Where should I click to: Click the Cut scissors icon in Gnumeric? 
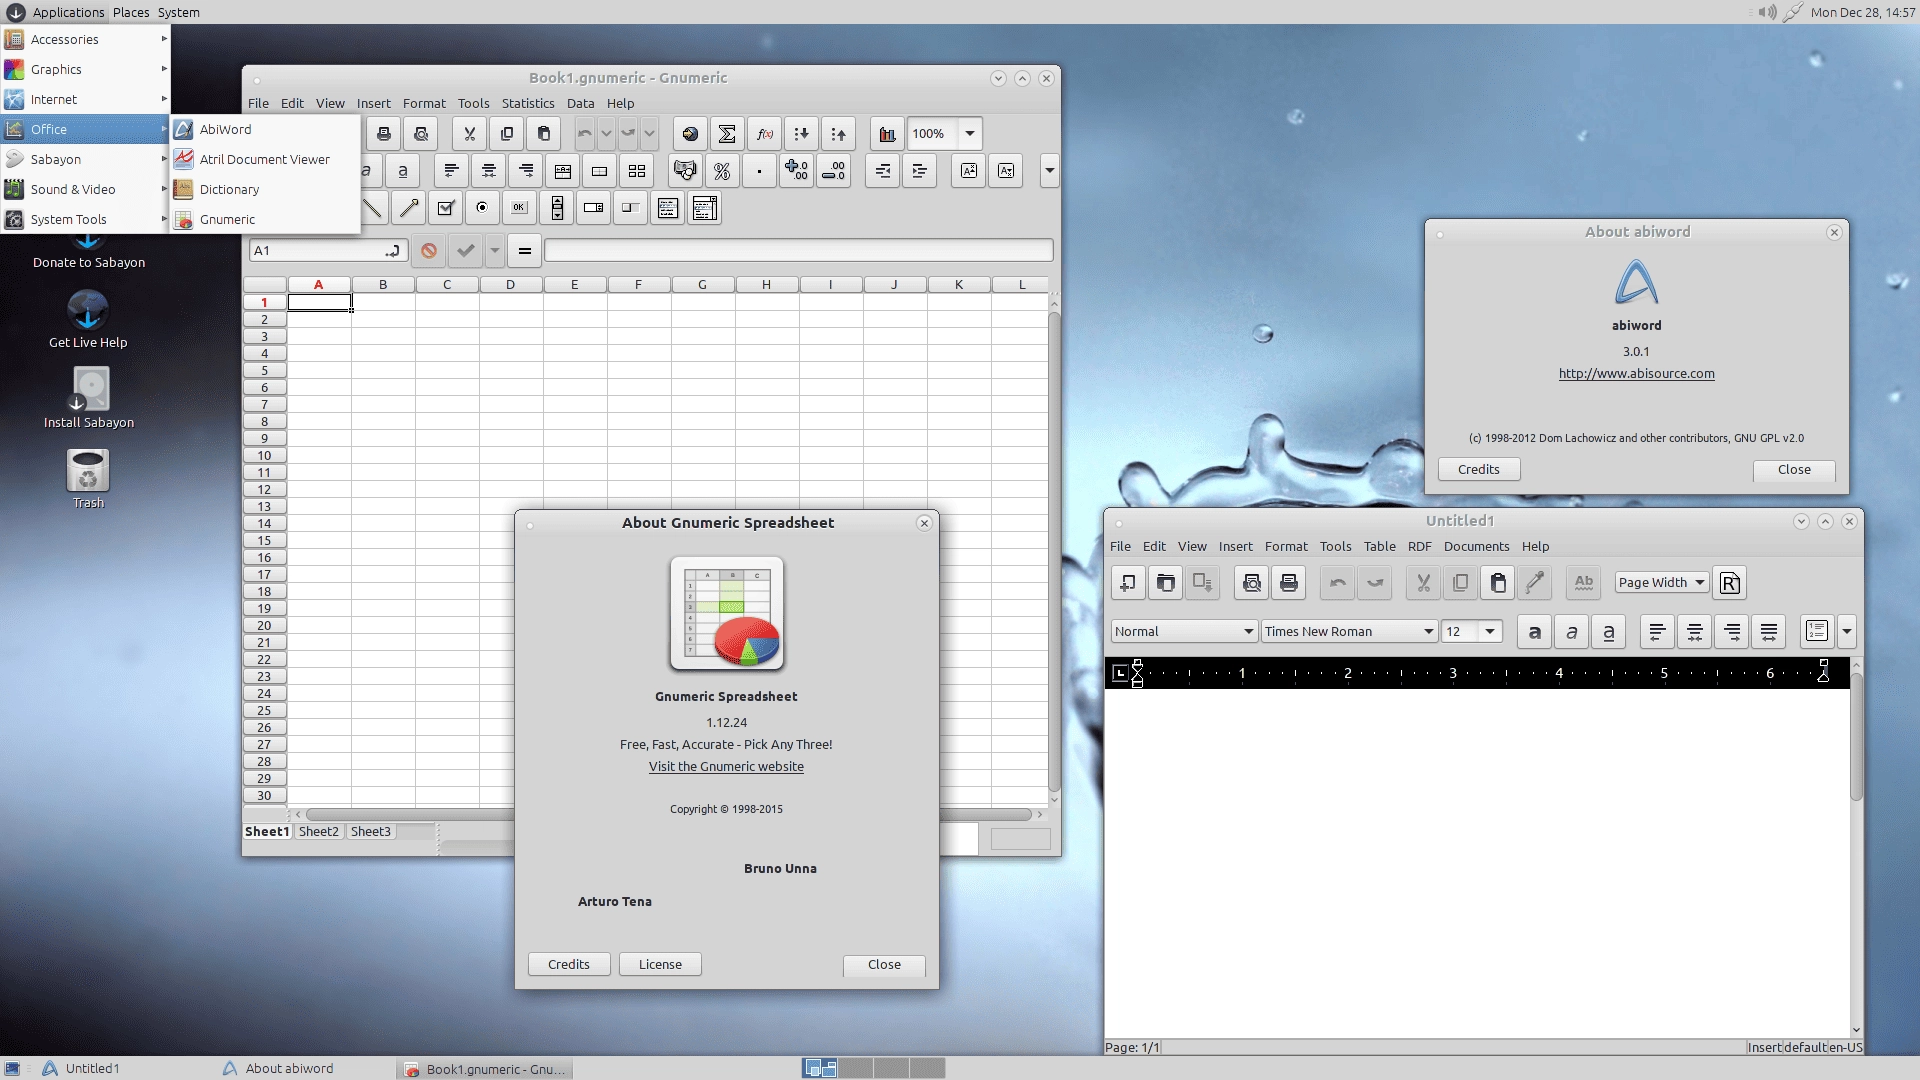coord(469,134)
